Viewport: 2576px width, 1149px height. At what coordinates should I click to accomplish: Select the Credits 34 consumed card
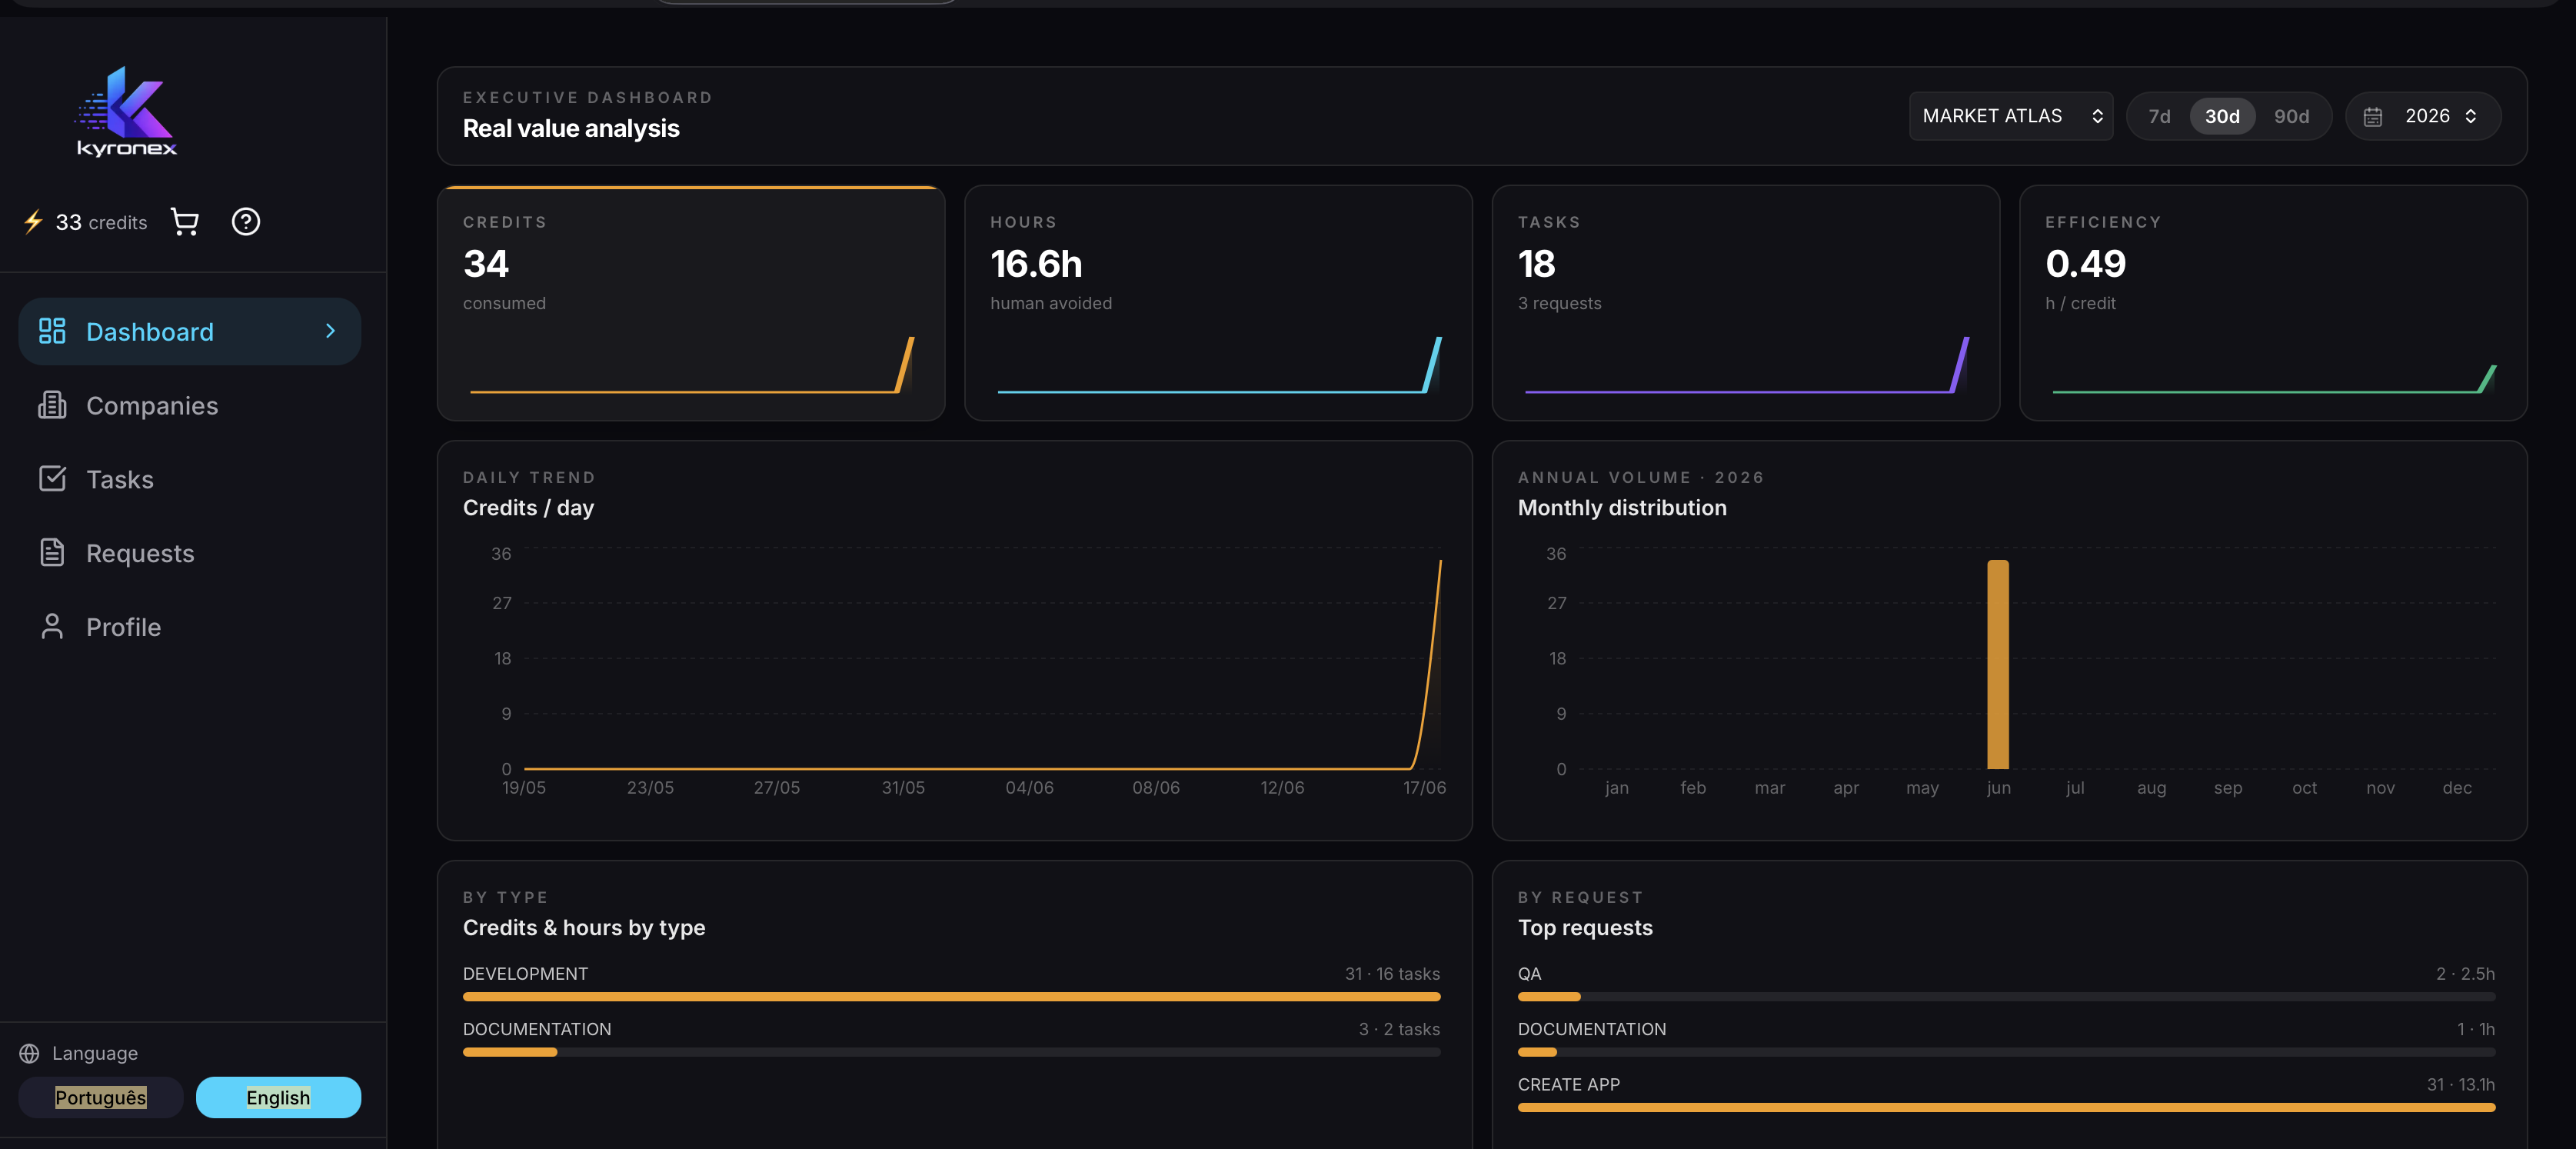691,303
